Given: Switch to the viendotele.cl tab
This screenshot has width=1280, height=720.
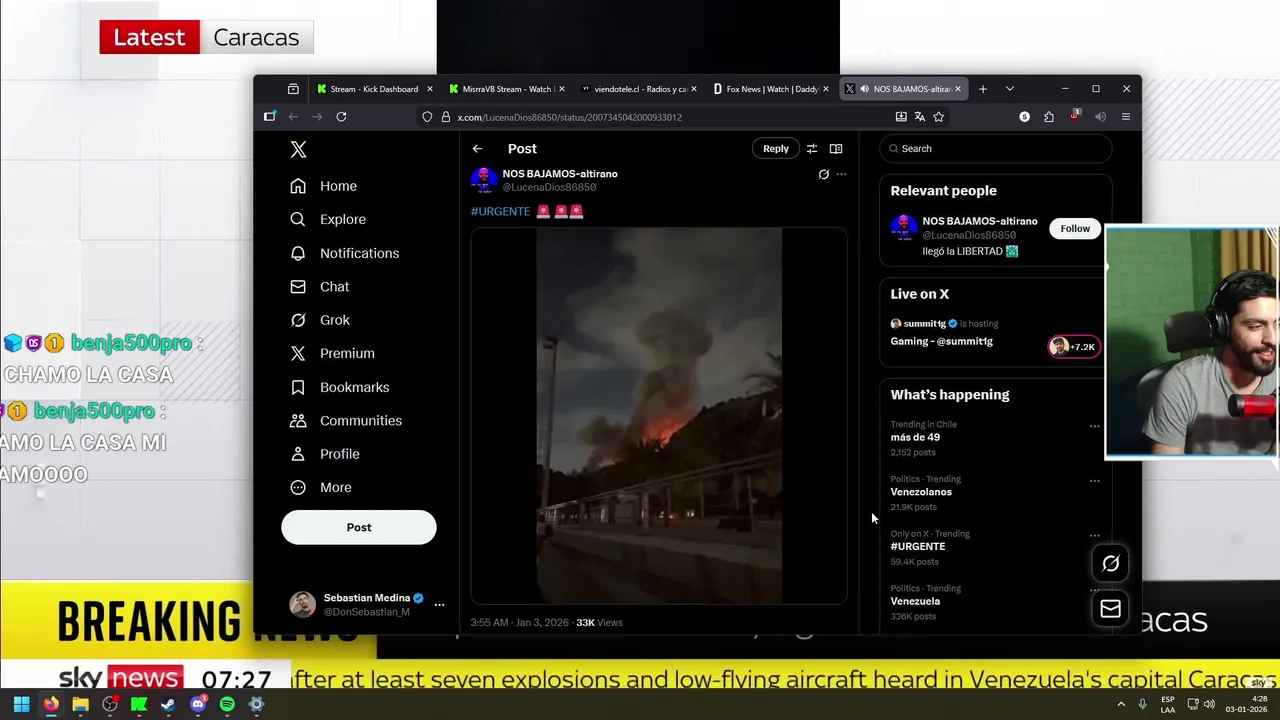Looking at the screenshot, I should point(639,89).
